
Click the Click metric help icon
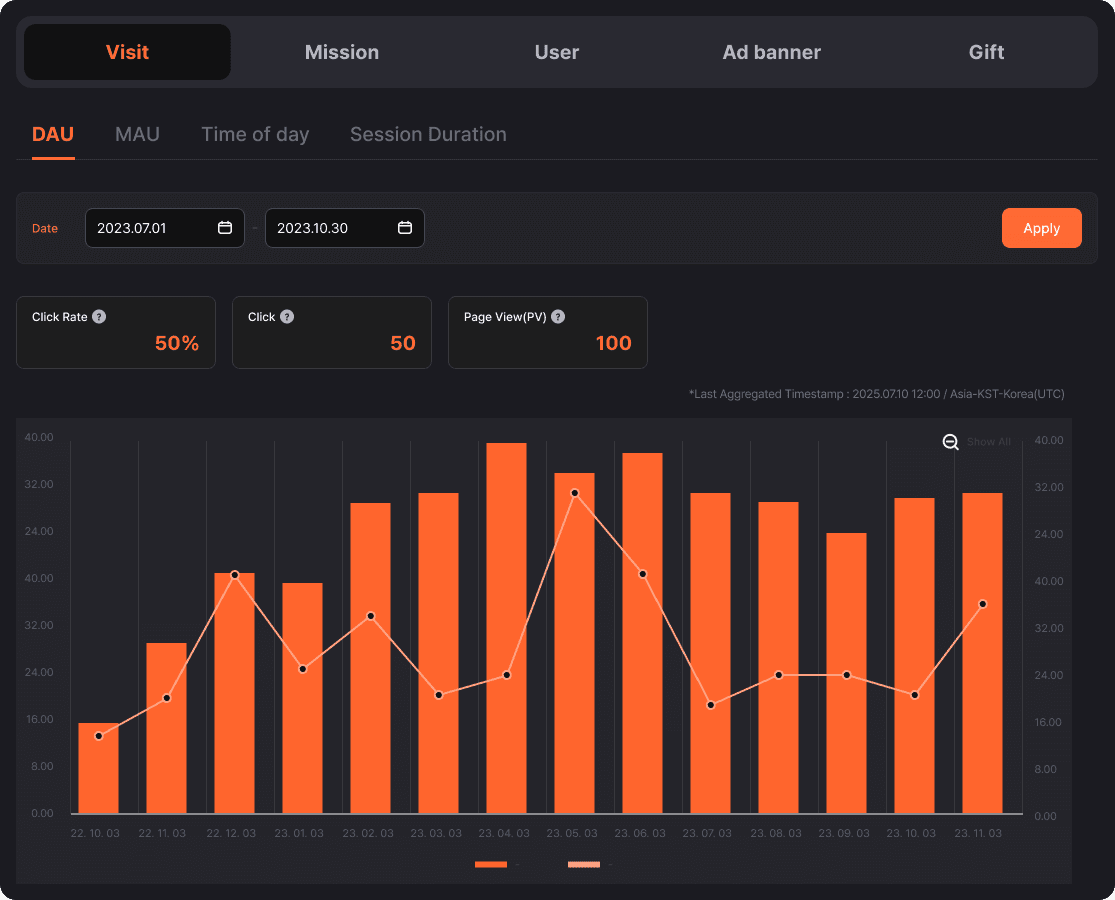(x=287, y=317)
